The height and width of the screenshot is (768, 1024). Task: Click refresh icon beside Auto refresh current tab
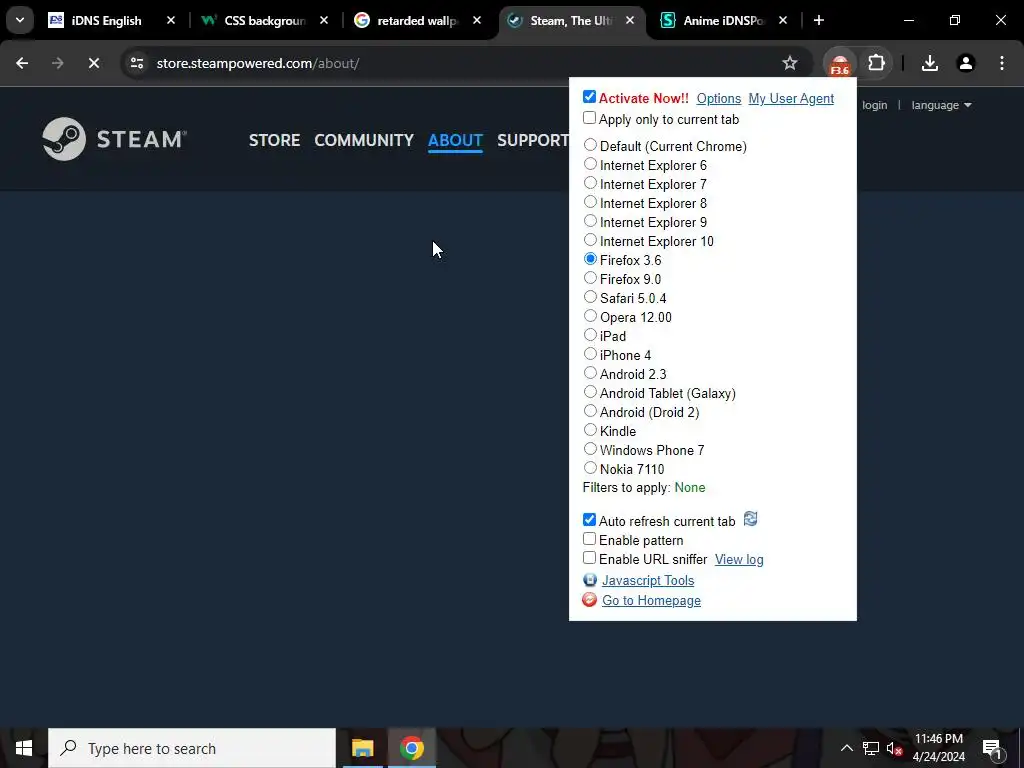(750, 519)
